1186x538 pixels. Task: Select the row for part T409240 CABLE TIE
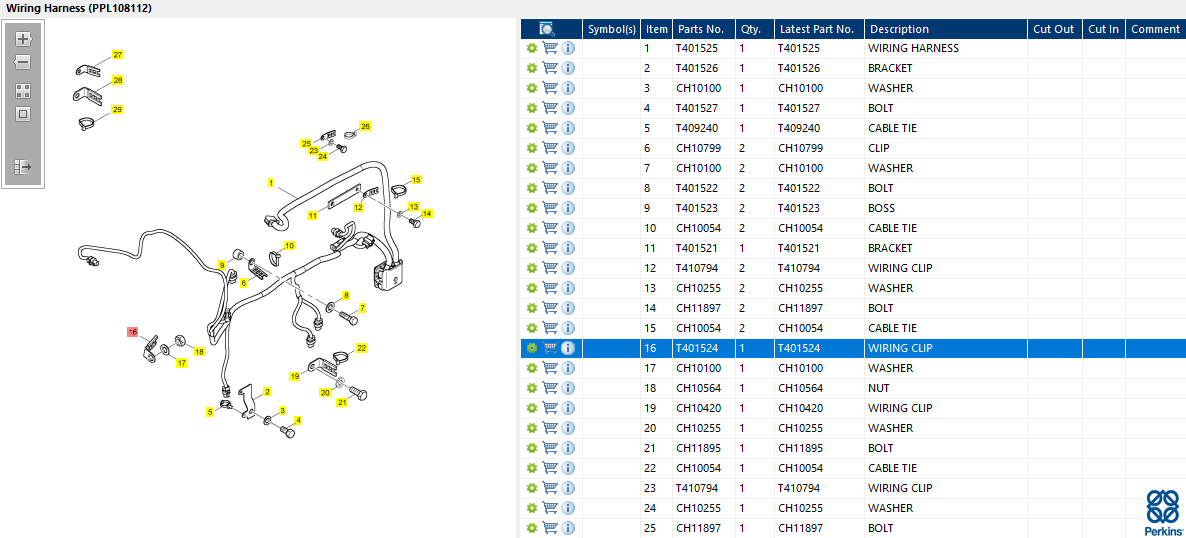coord(852,128)
